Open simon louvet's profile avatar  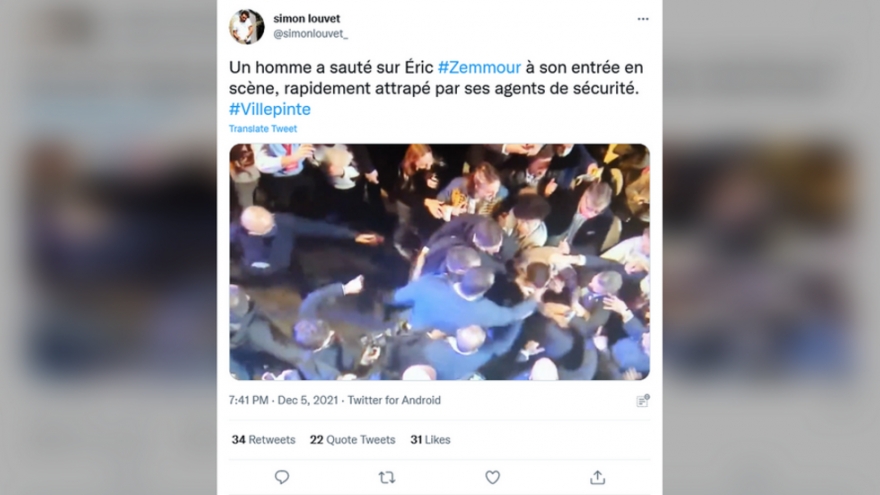click(x=246, y=26)
